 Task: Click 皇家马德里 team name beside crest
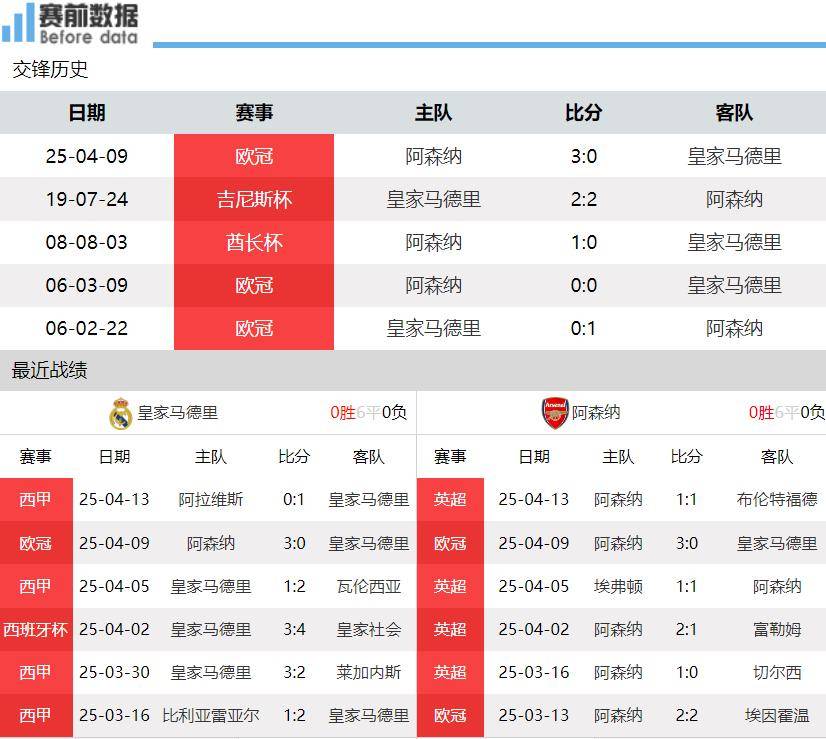click(178, 413)
